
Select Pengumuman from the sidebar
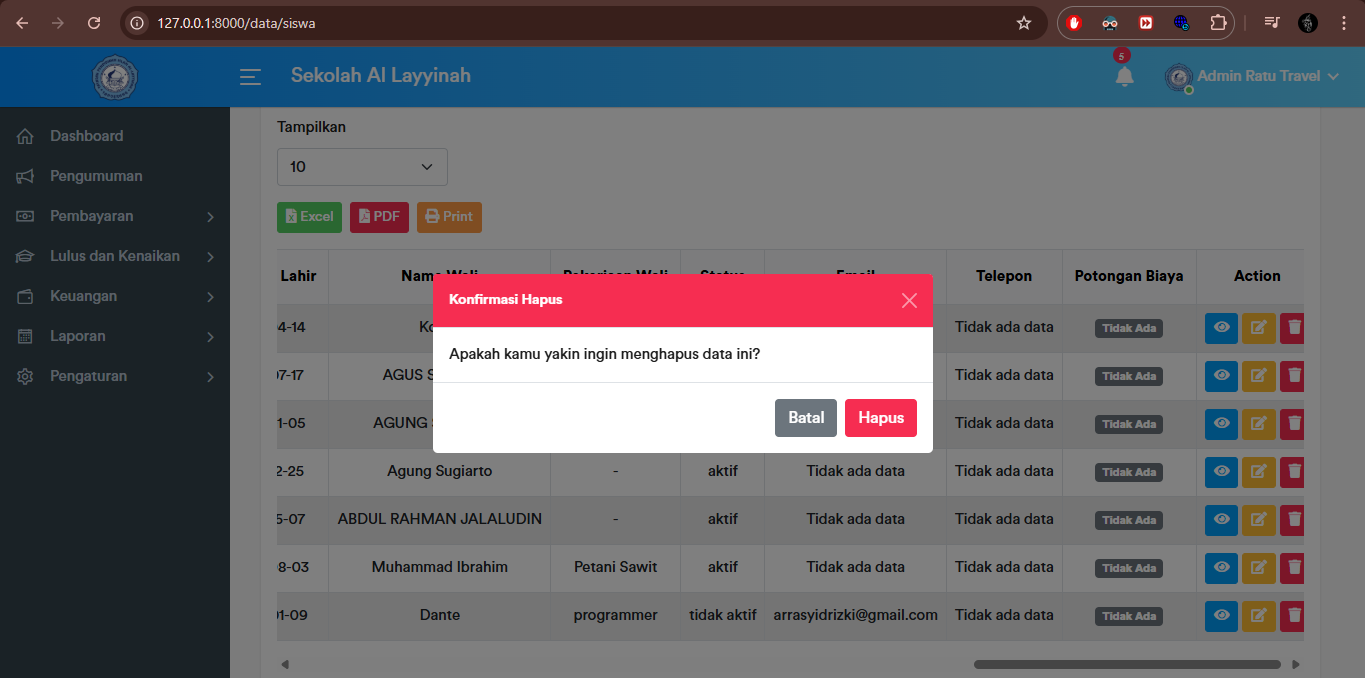96,176
